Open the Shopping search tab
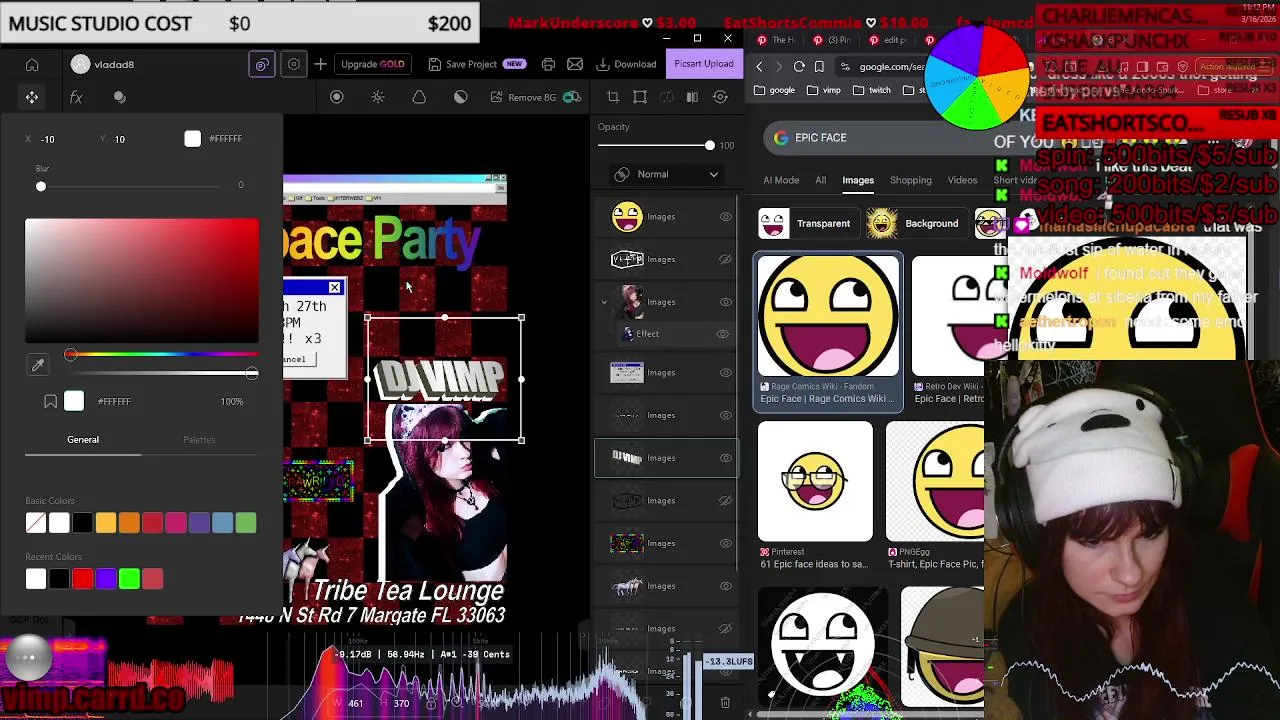This screenshot has width=1280, height=720. [x=911, y=180]
